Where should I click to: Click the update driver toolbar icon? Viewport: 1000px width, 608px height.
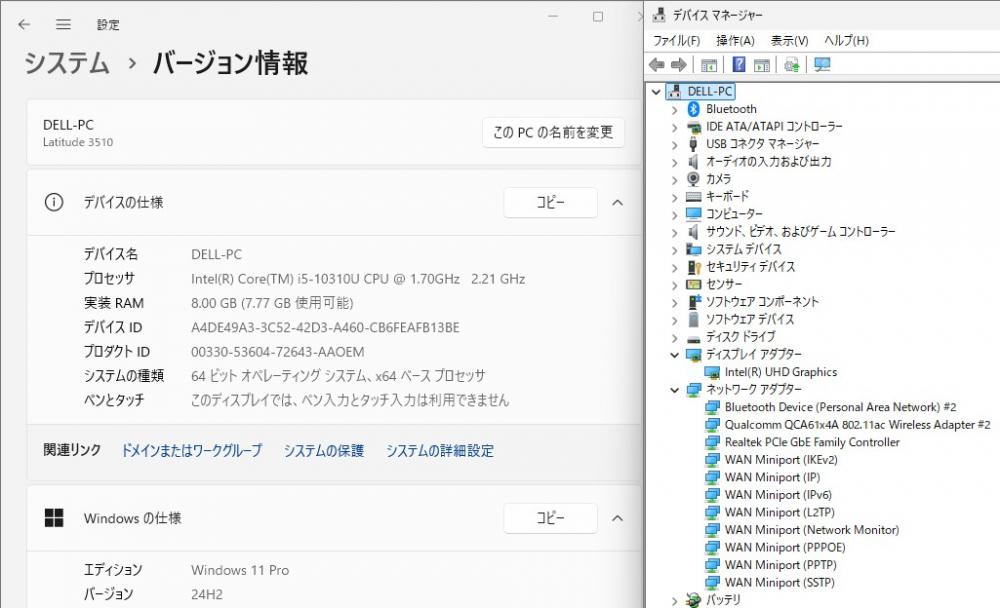(x=791, y=64)
